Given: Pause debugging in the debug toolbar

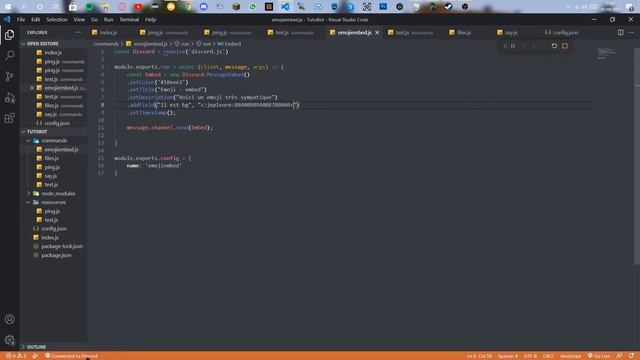Looking at the screenshot, I should point(513,46).
